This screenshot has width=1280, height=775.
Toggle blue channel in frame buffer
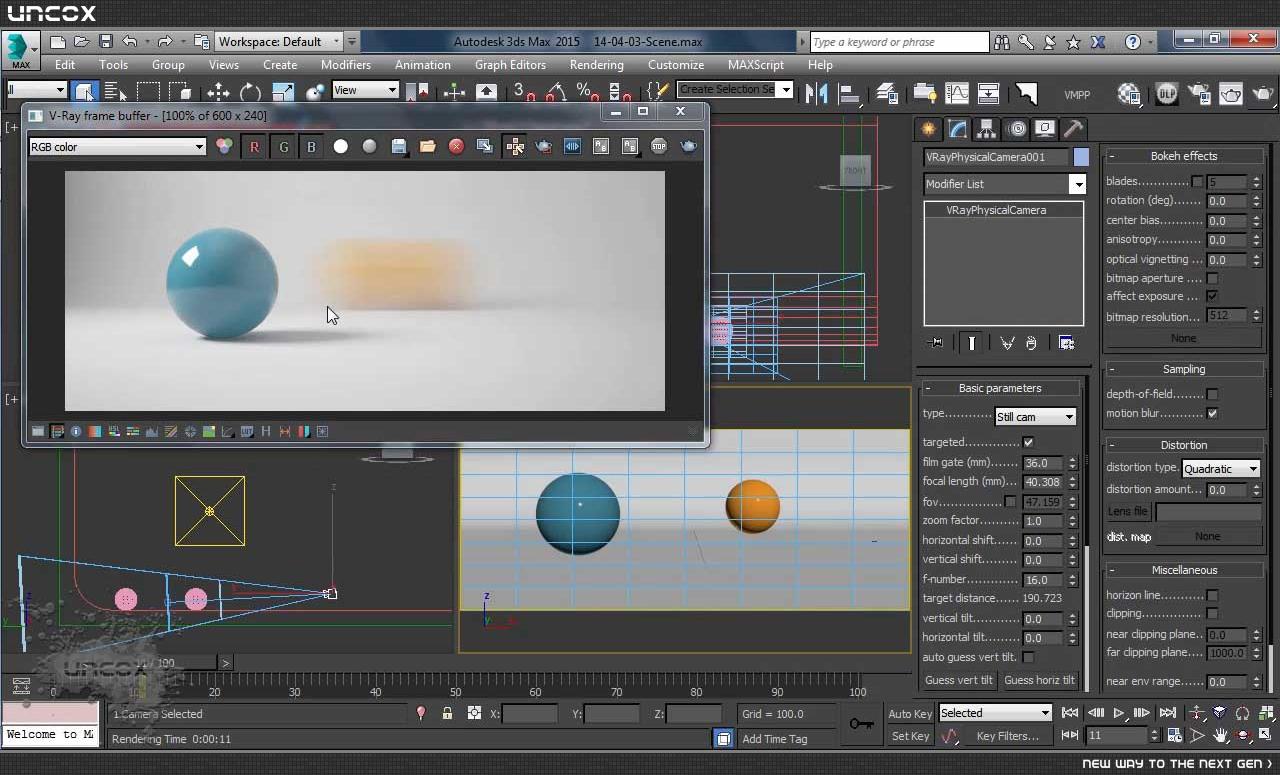tap(311, 147)
